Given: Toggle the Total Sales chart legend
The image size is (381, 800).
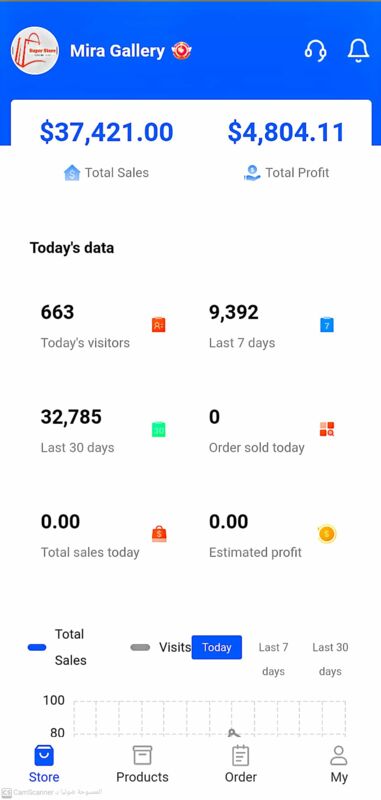Looking at the screenshot, I should (57, 647).
